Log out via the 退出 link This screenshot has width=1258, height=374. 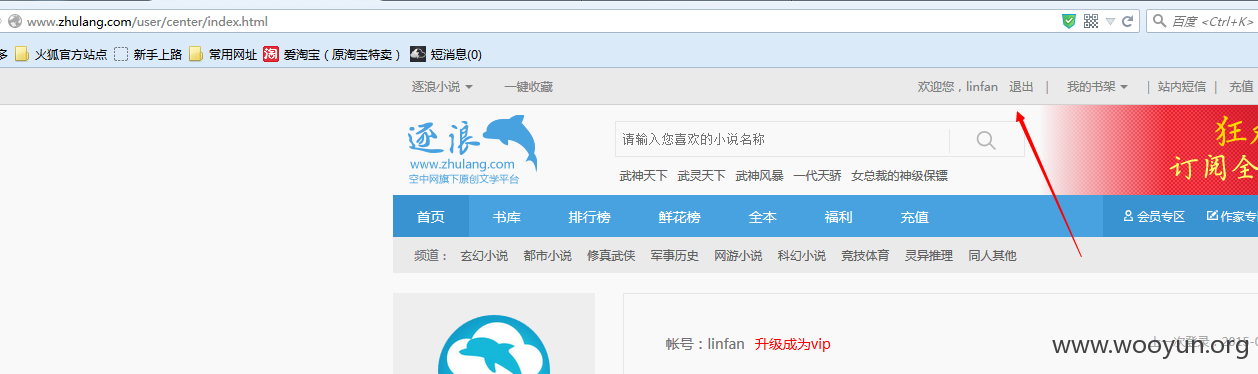1022,87
